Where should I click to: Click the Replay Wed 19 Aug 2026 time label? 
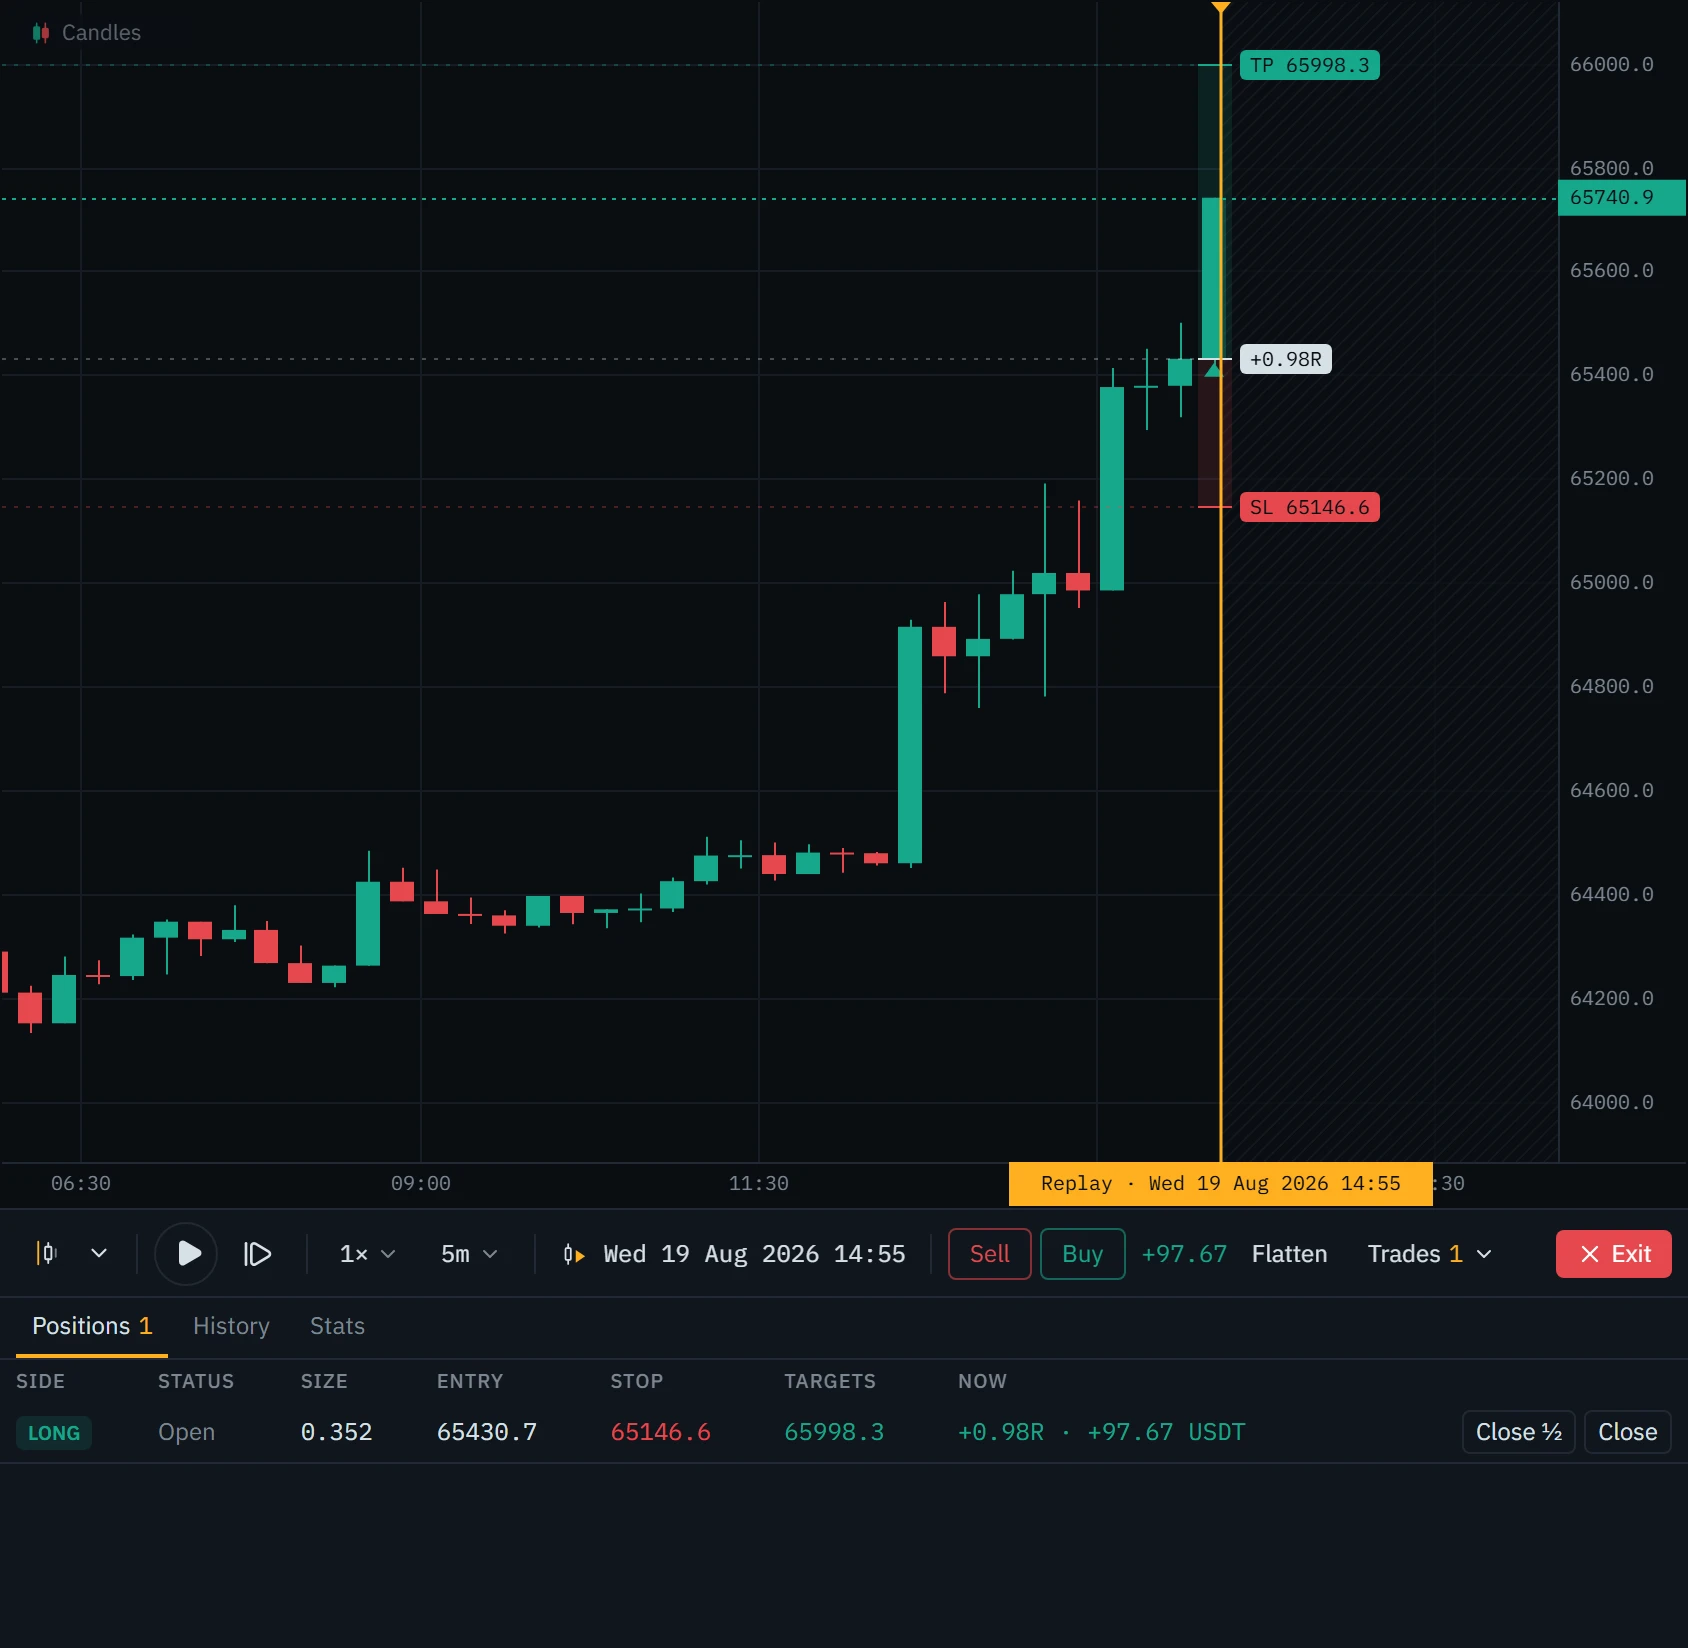(1220, 1184)
